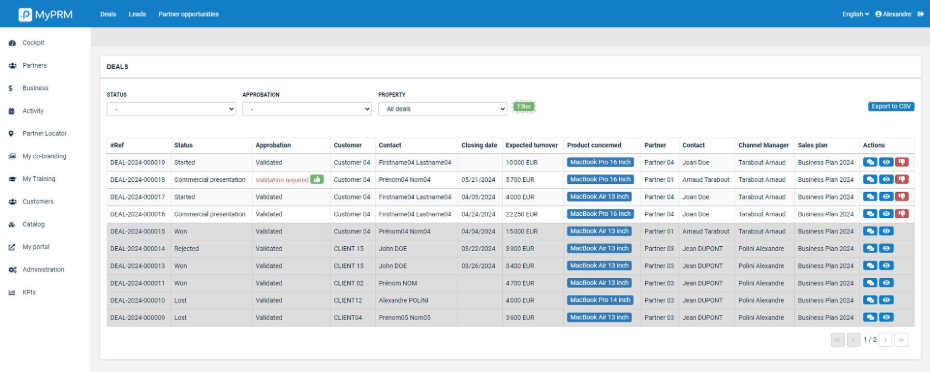This screenshot has width=930, height=372.
Task: Open the Approbation filter dropdown
Action: pyautogui.click(x=307, y=109)
